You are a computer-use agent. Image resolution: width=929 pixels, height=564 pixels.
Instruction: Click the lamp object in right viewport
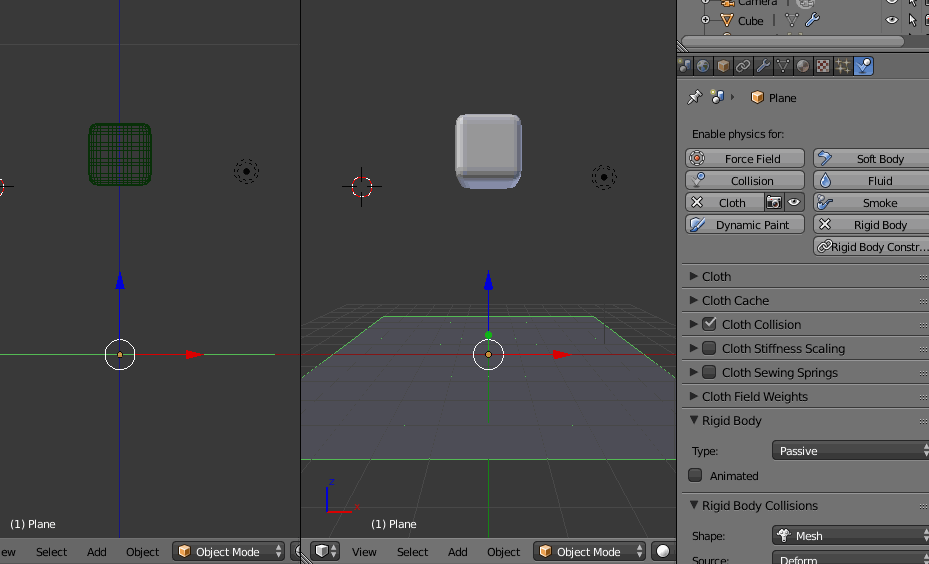[x=604, y=177]
